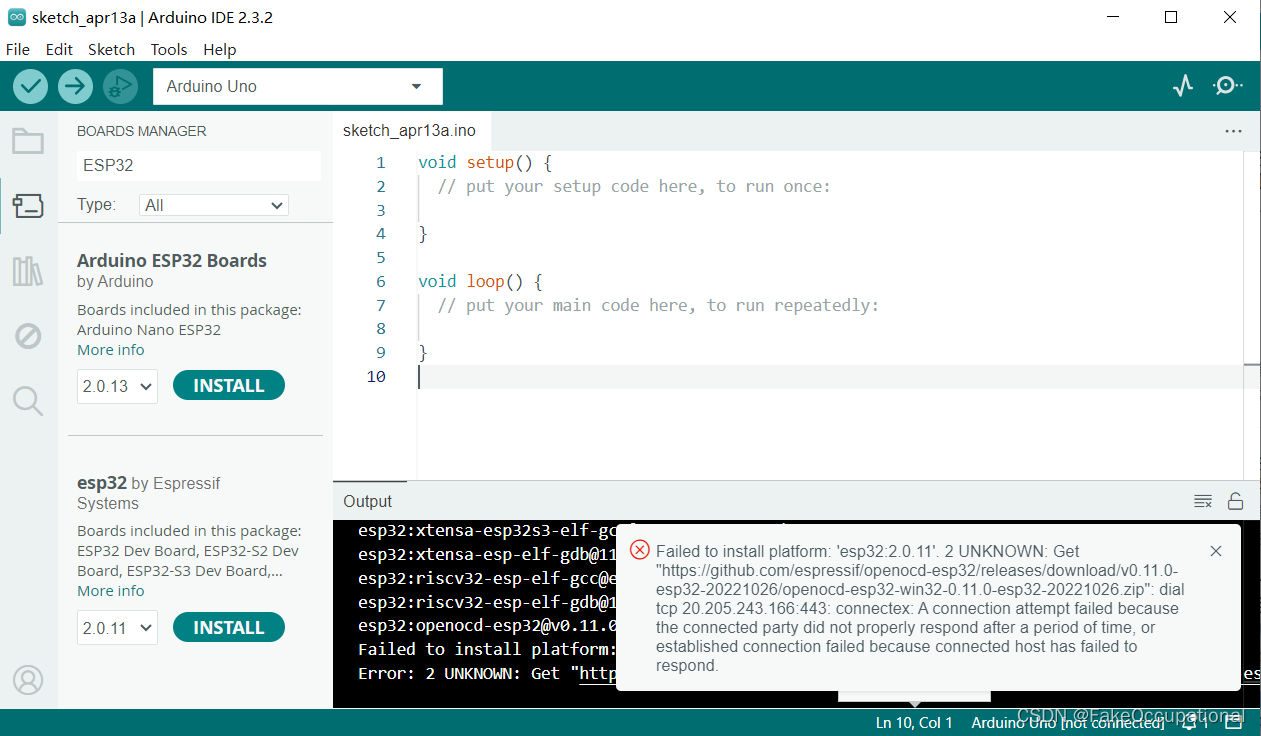
Task: Open the Help menu
Action: point(220,49)
